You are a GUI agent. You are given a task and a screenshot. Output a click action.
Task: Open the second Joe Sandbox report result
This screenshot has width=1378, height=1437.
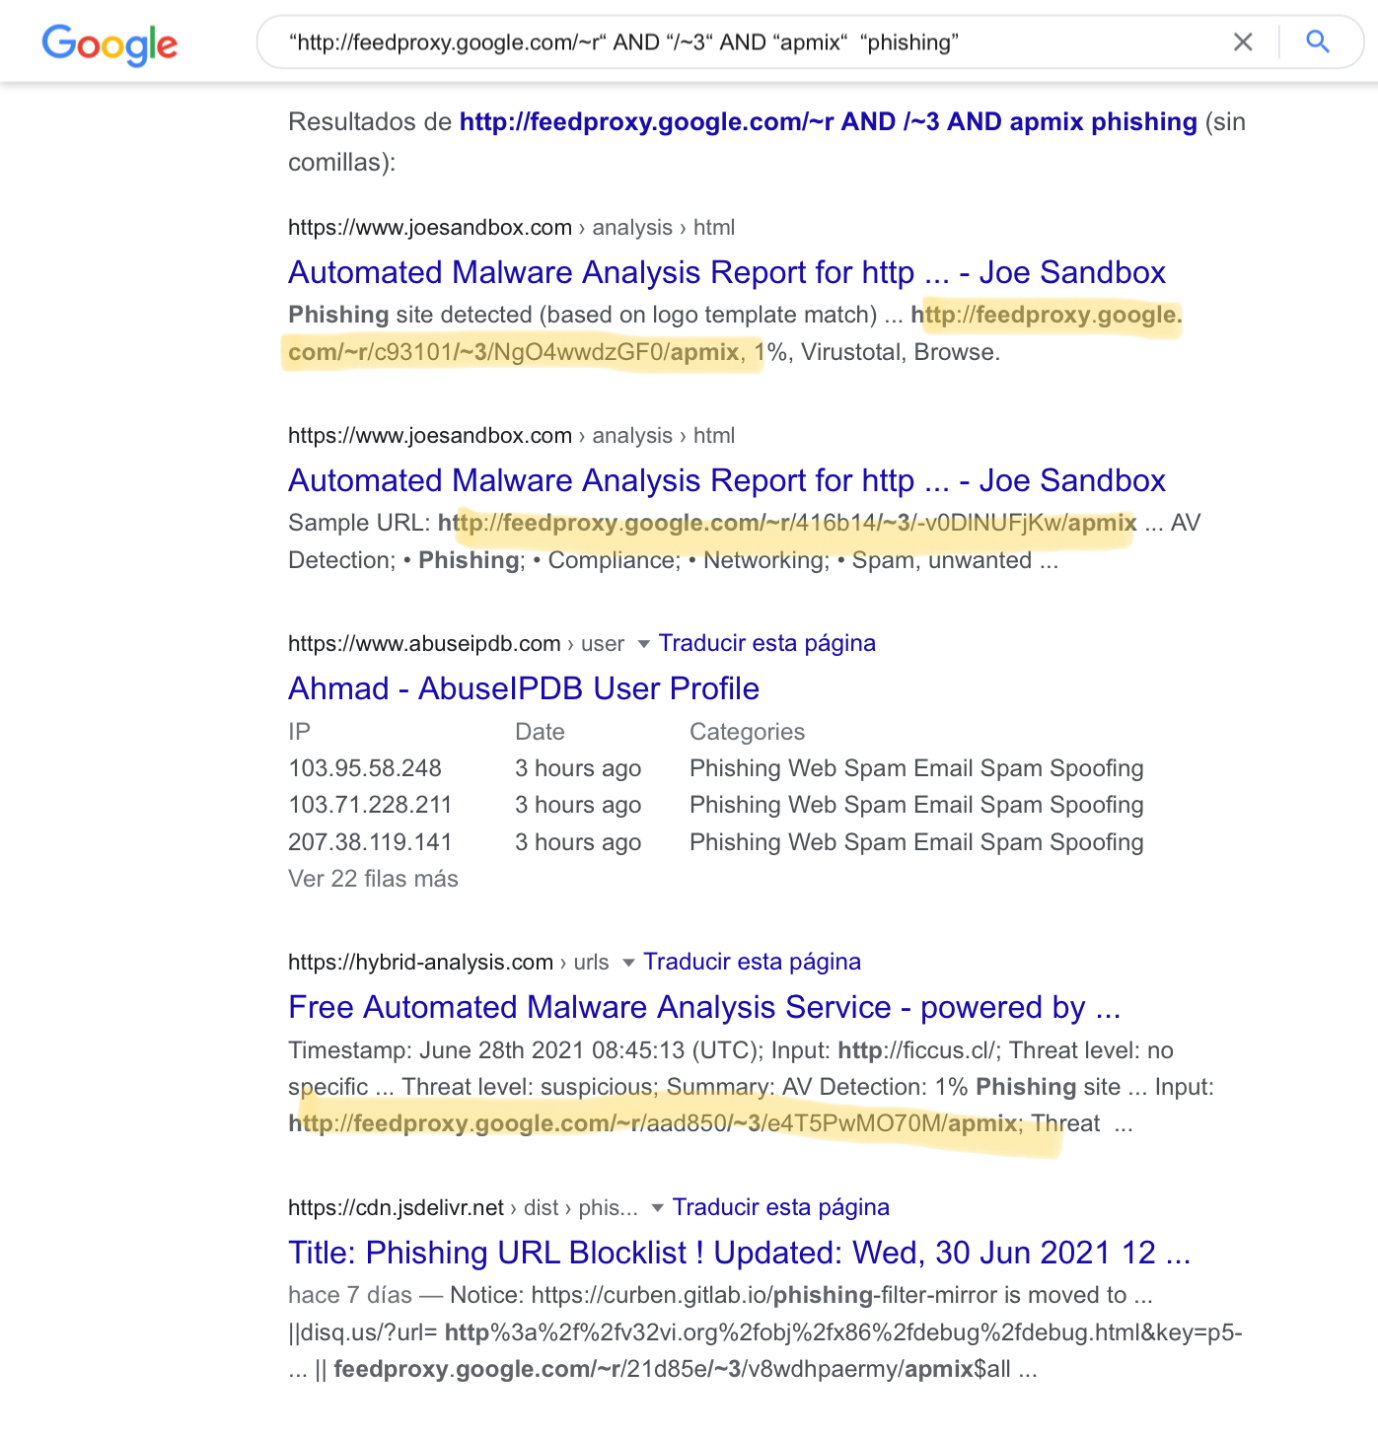tap(726, 480)
